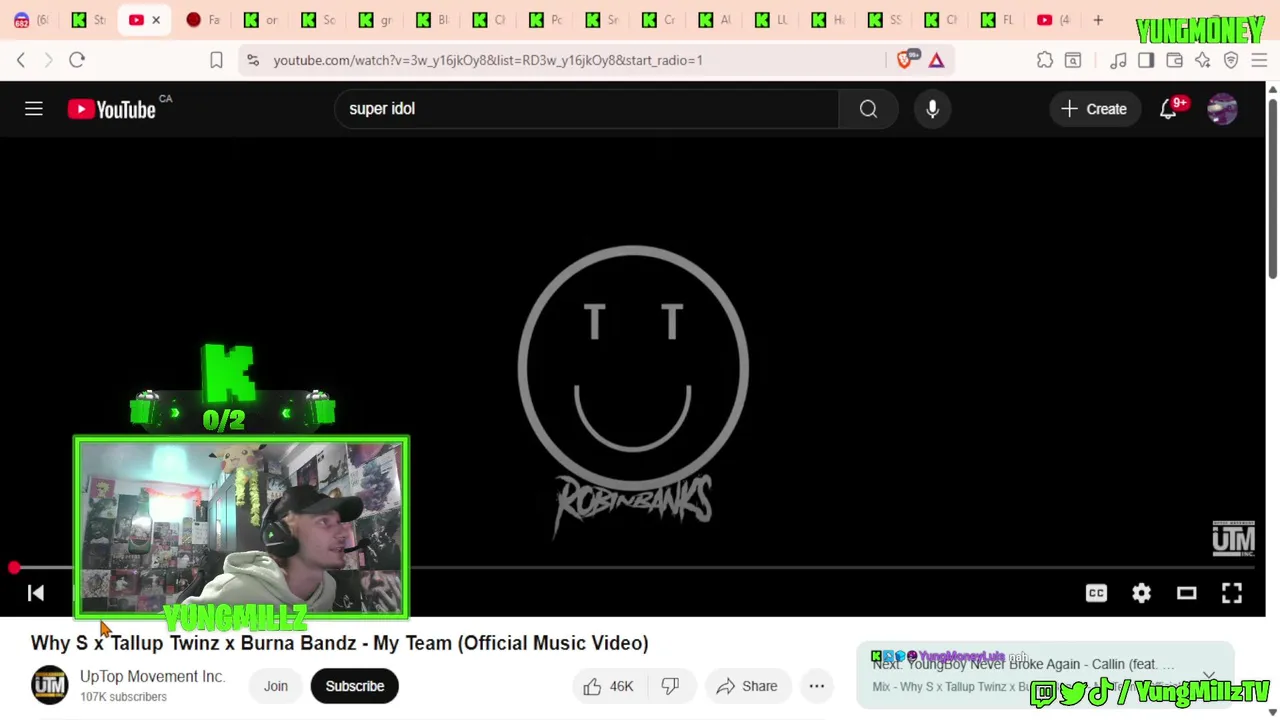Switch to the 'St' Kick tab
The height and width of the screenshot is (720, 1280).
(88, 20)
